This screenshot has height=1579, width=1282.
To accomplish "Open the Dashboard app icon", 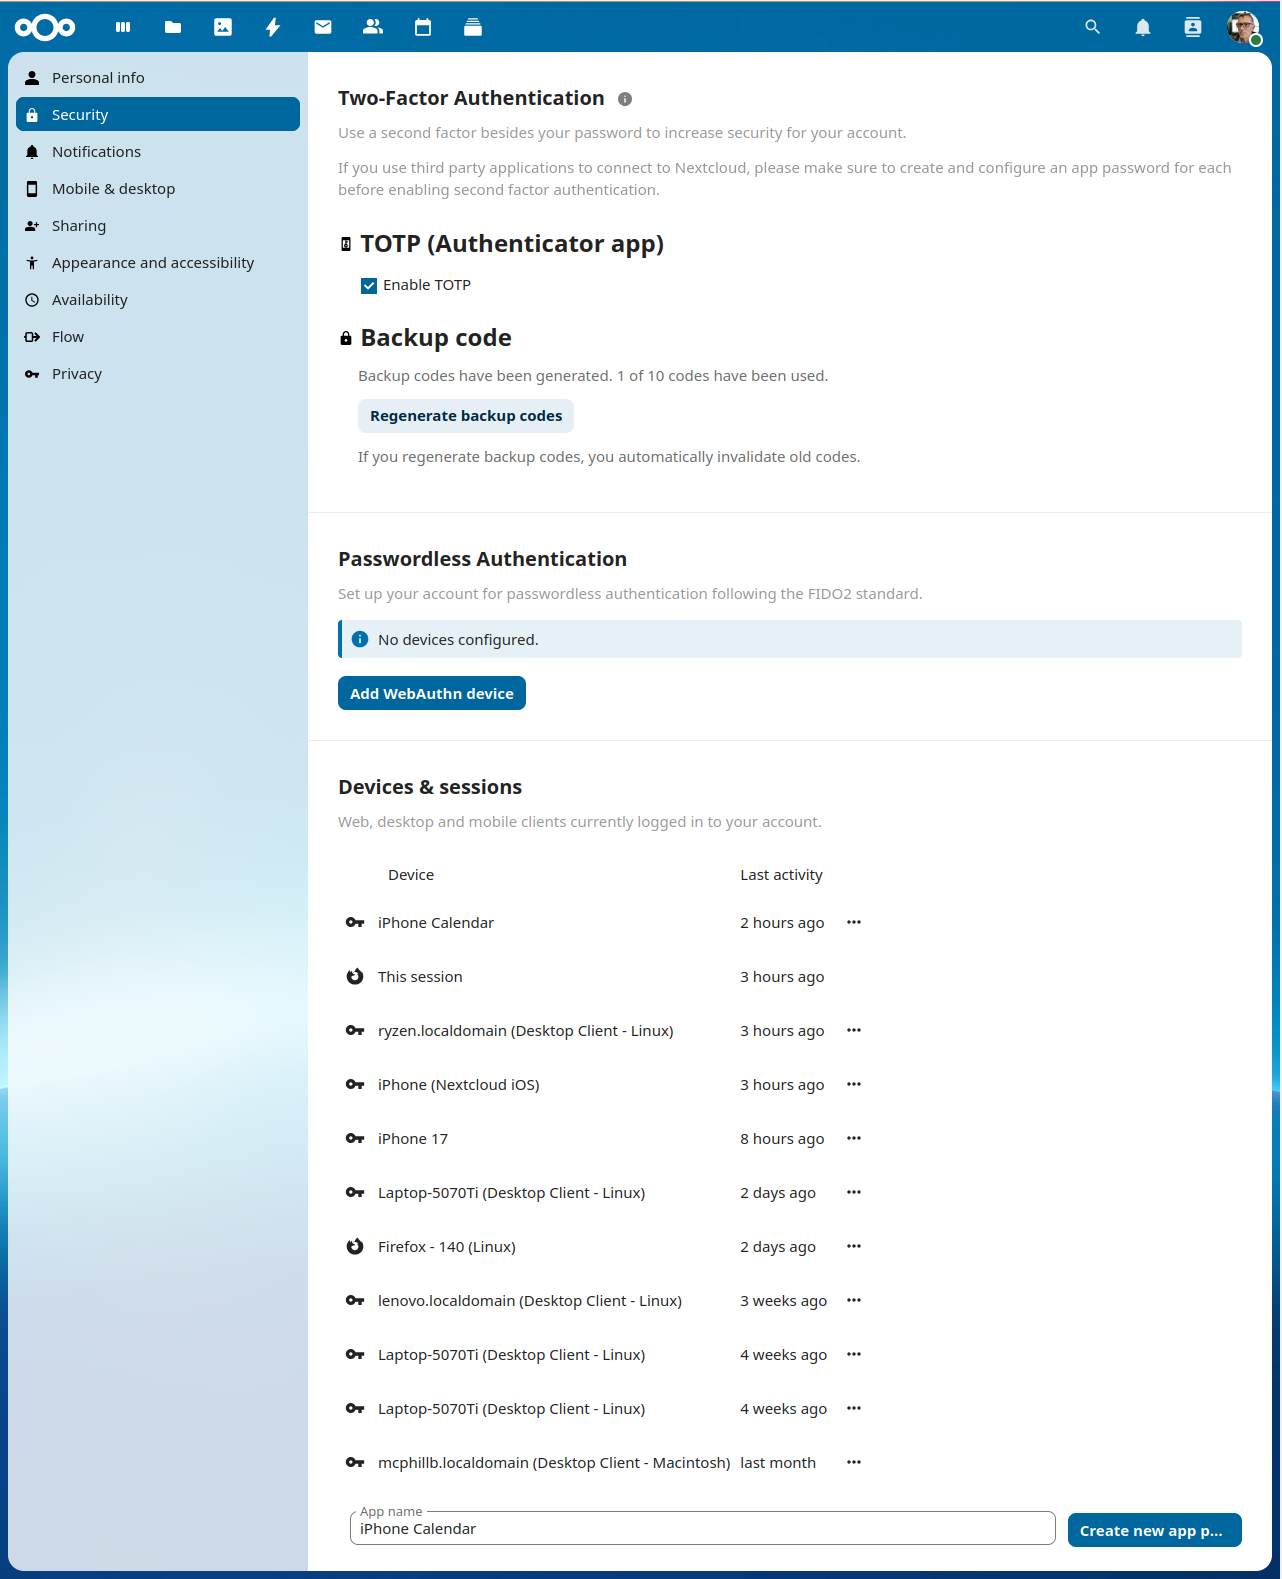I will coord(123,27).
